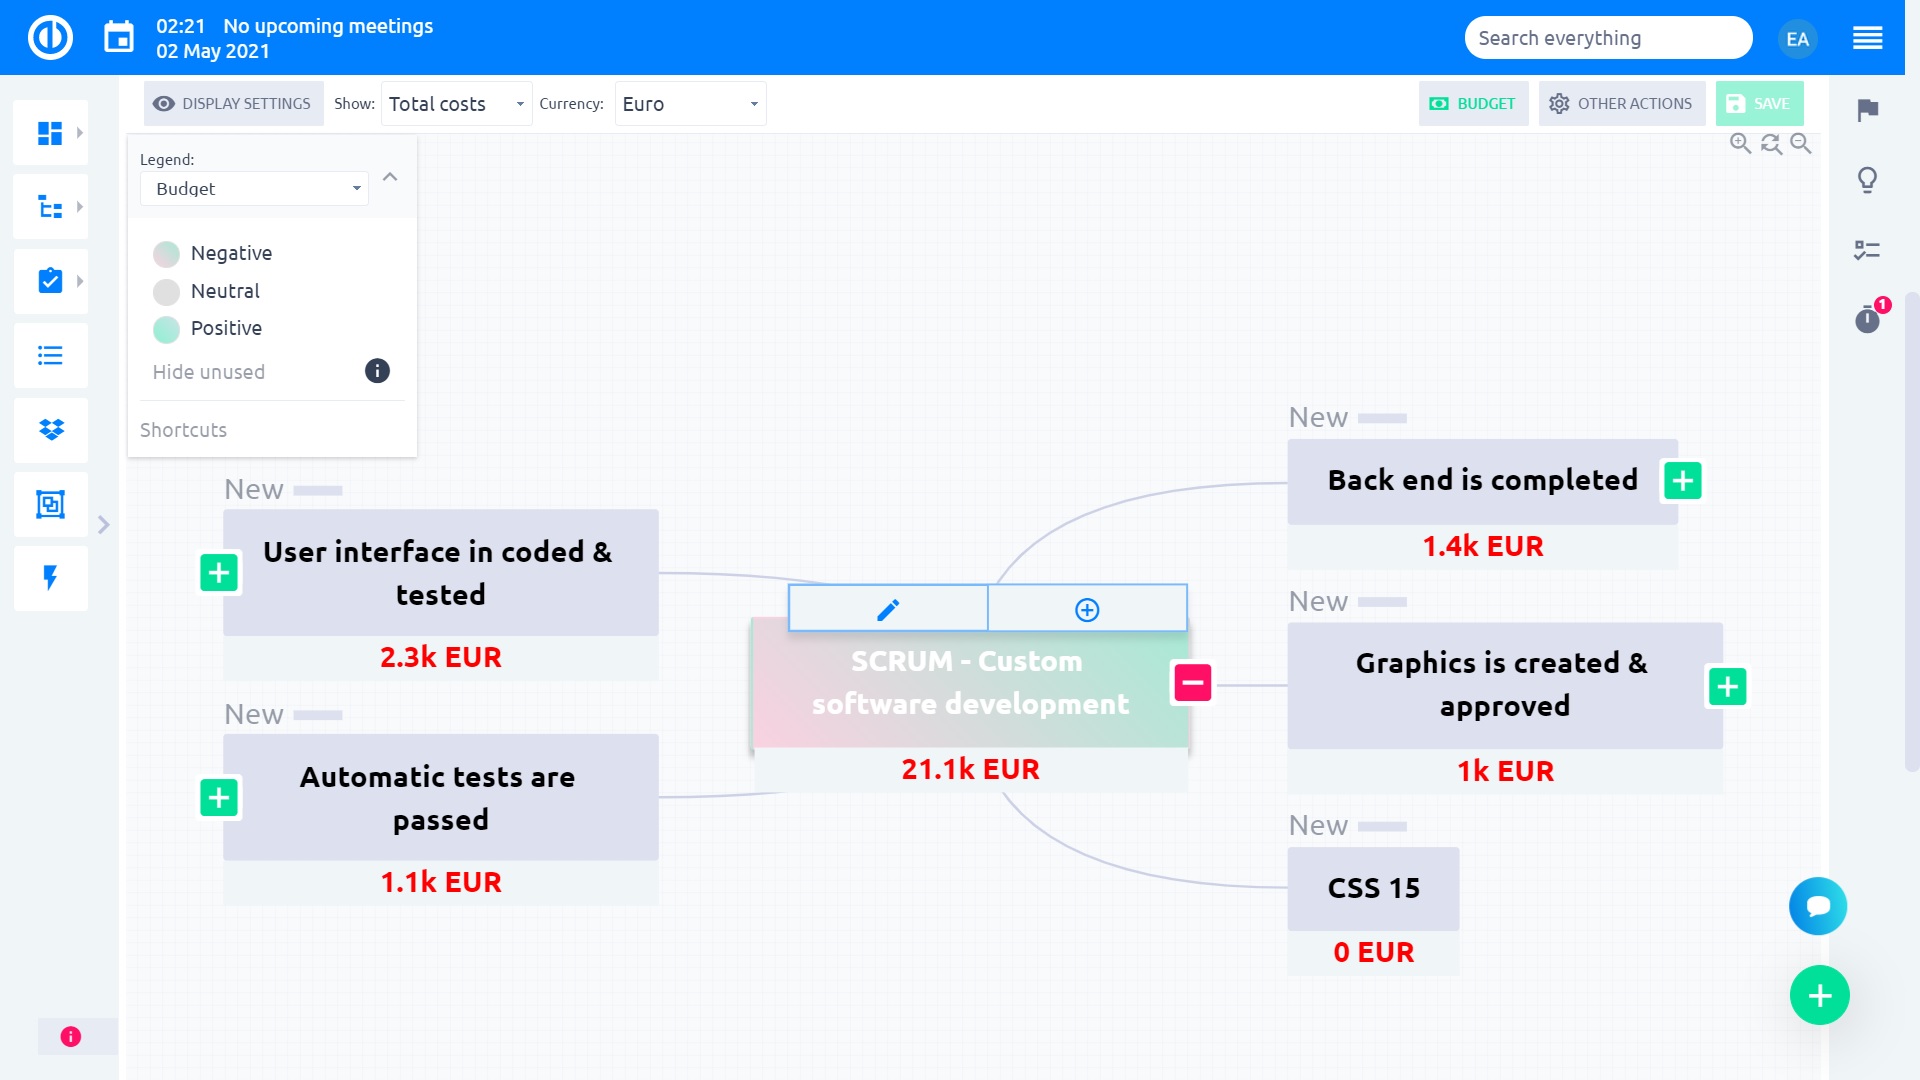Open the Show Total costs dropdown
The width and height of the screenshot is (1920, 1080).
pyautogui.click(x=455, y=103)
